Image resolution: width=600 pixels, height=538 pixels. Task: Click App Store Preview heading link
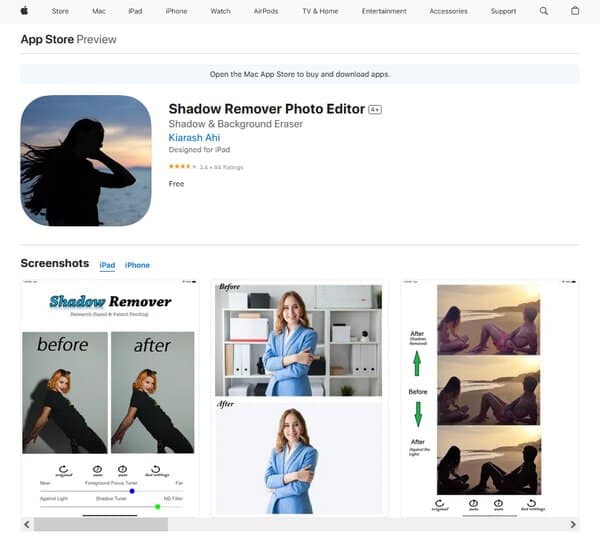(68, 39)
